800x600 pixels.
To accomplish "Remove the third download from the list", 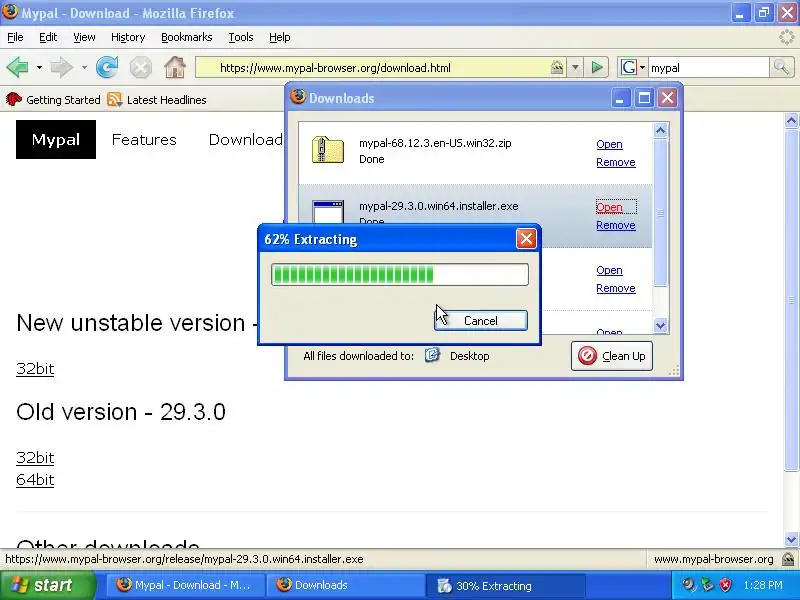I will (x=616, y=288).
